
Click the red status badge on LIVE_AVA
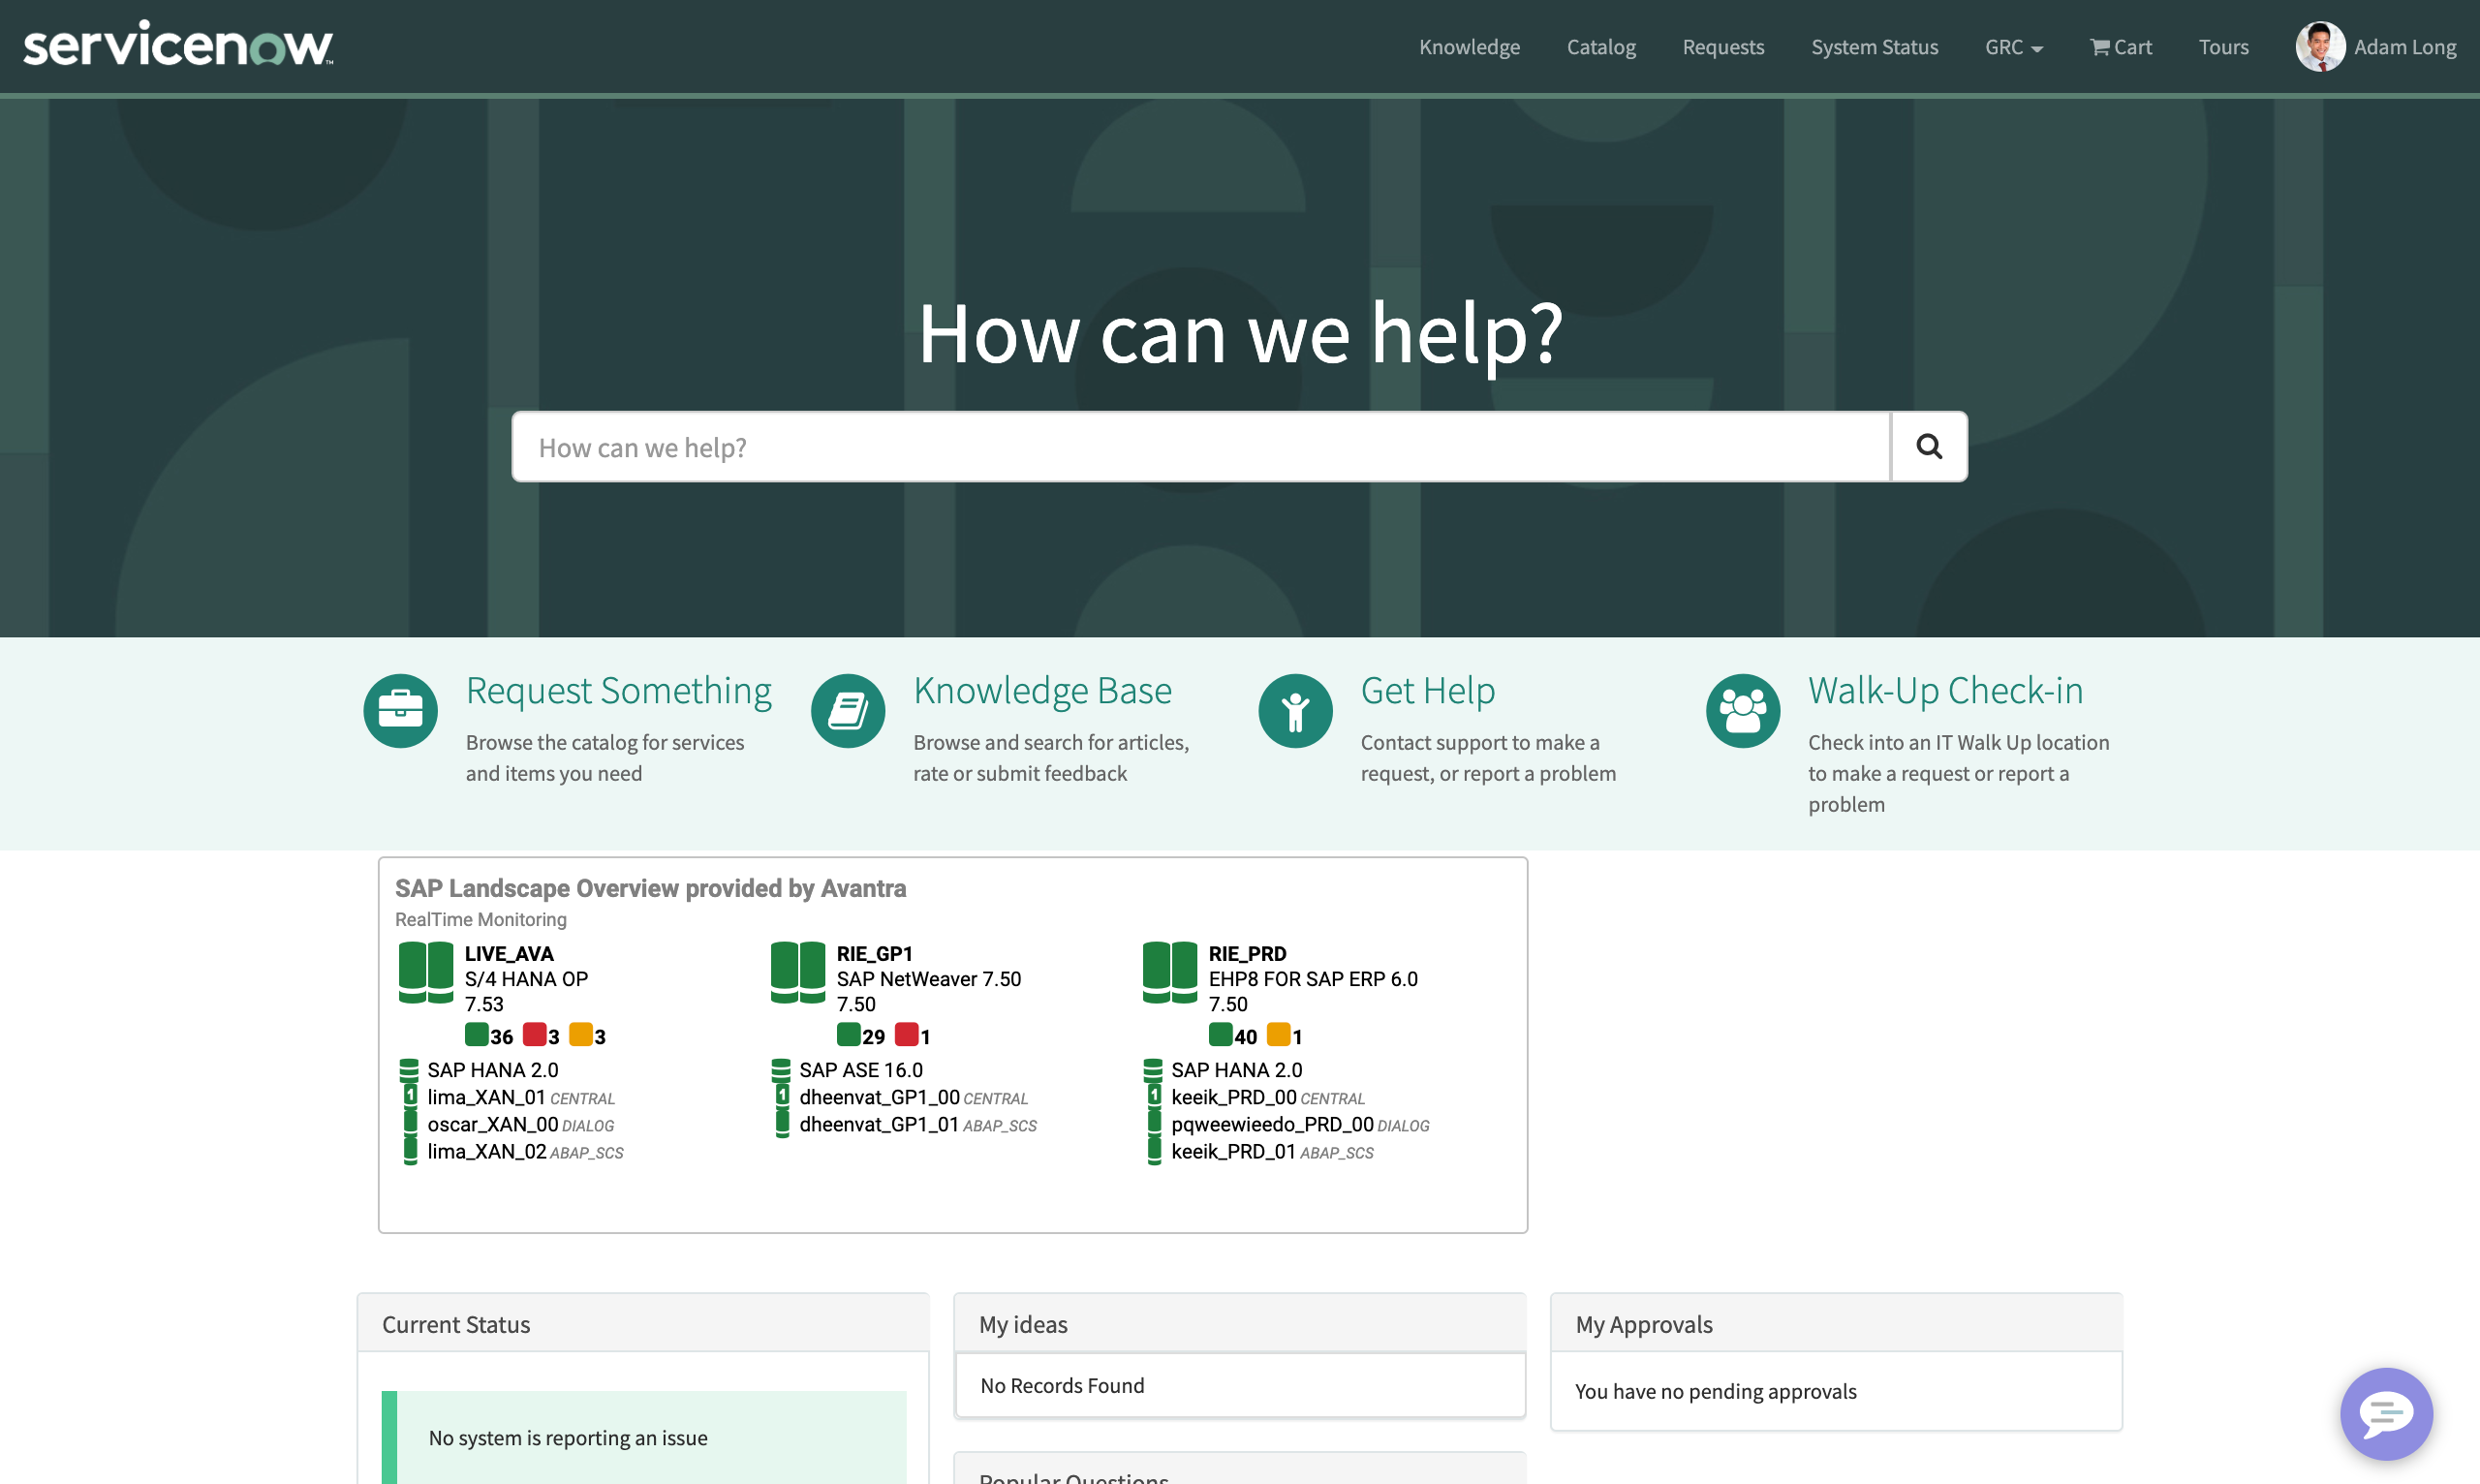click(x=535, y=1034)
